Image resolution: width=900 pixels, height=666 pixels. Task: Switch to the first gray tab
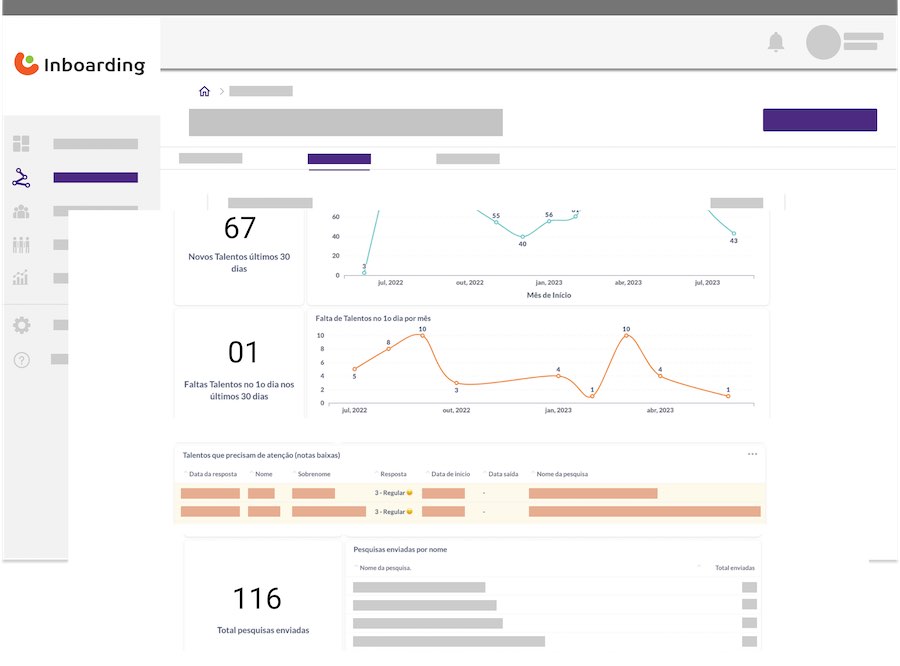pos(211,158)
